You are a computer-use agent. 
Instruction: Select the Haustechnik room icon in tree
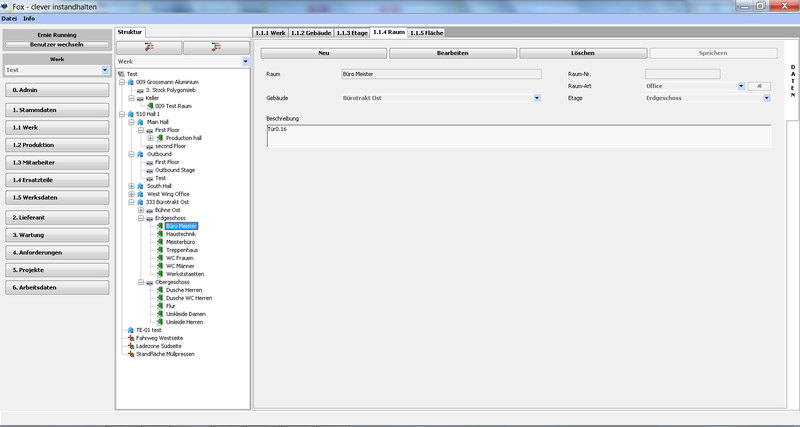(159, 234)
